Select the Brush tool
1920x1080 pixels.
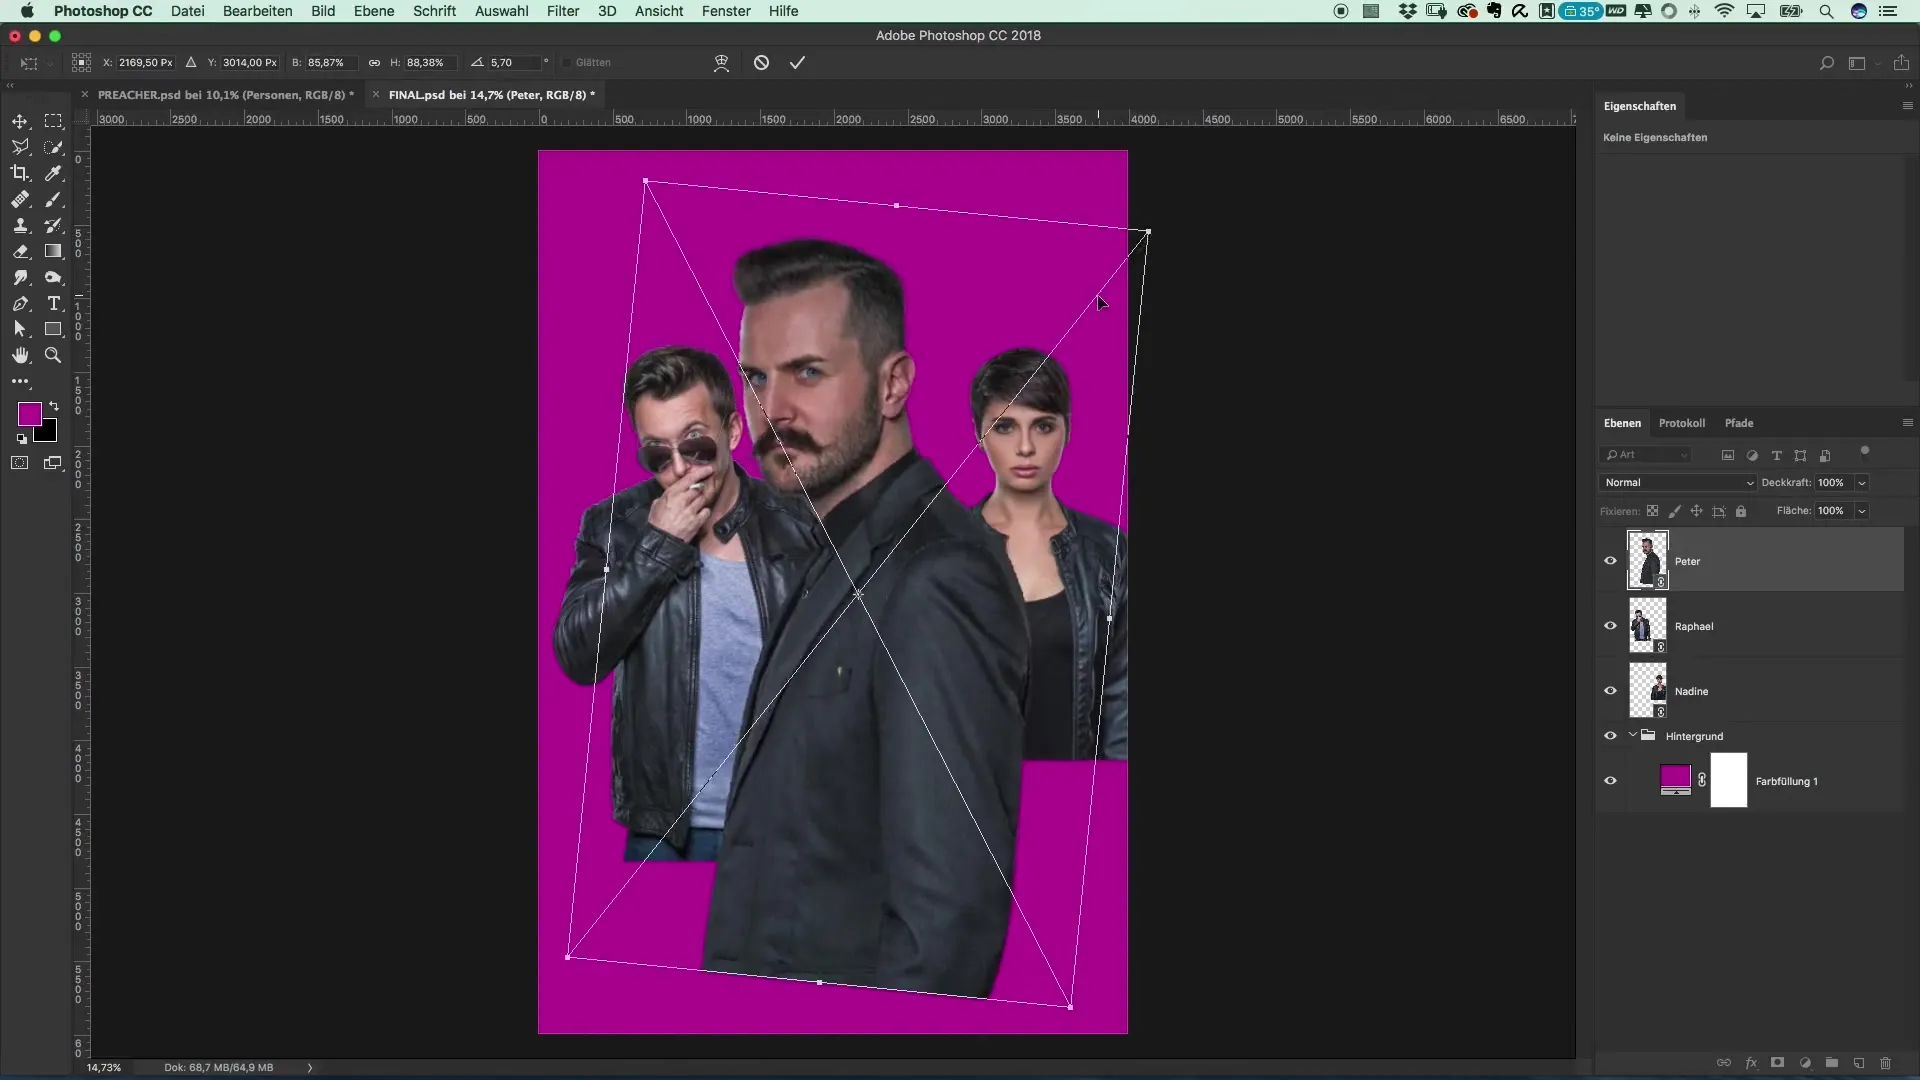coord(54,199)
